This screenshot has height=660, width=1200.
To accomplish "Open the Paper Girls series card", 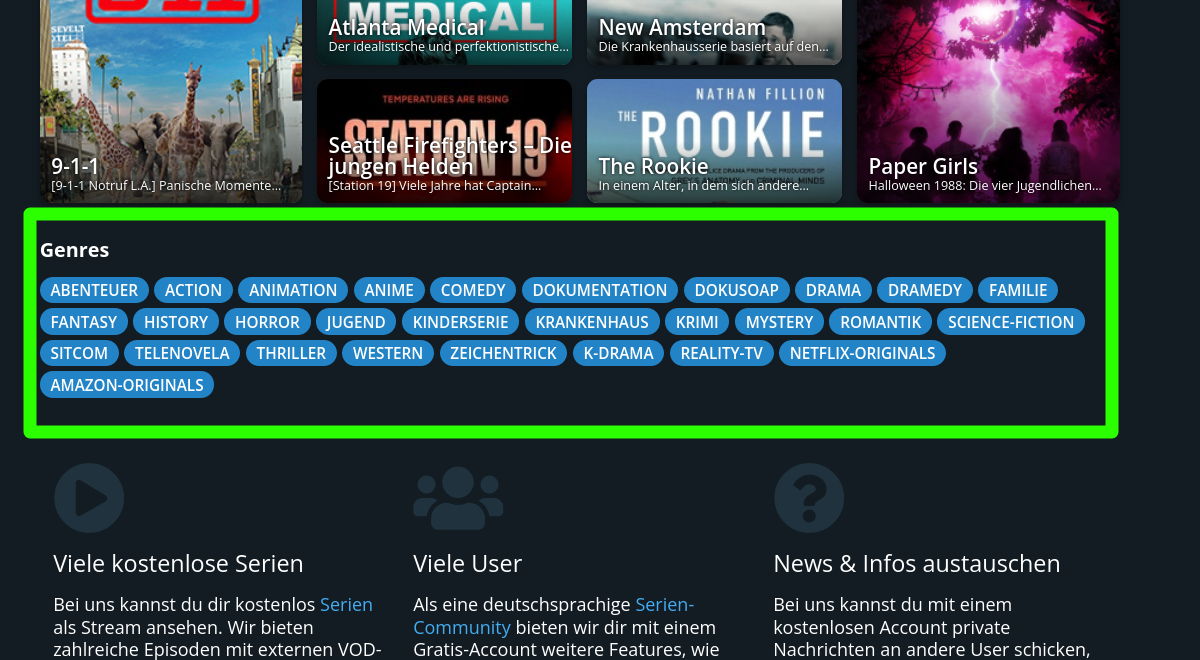I will click(988, 100).
